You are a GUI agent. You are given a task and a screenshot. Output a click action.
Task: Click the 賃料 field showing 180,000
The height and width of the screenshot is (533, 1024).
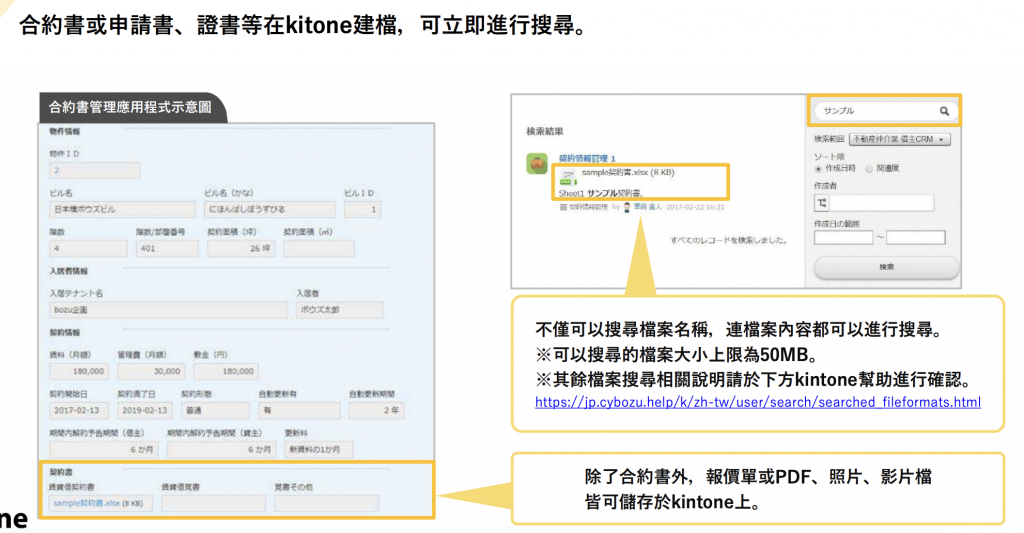coord(79,371)
